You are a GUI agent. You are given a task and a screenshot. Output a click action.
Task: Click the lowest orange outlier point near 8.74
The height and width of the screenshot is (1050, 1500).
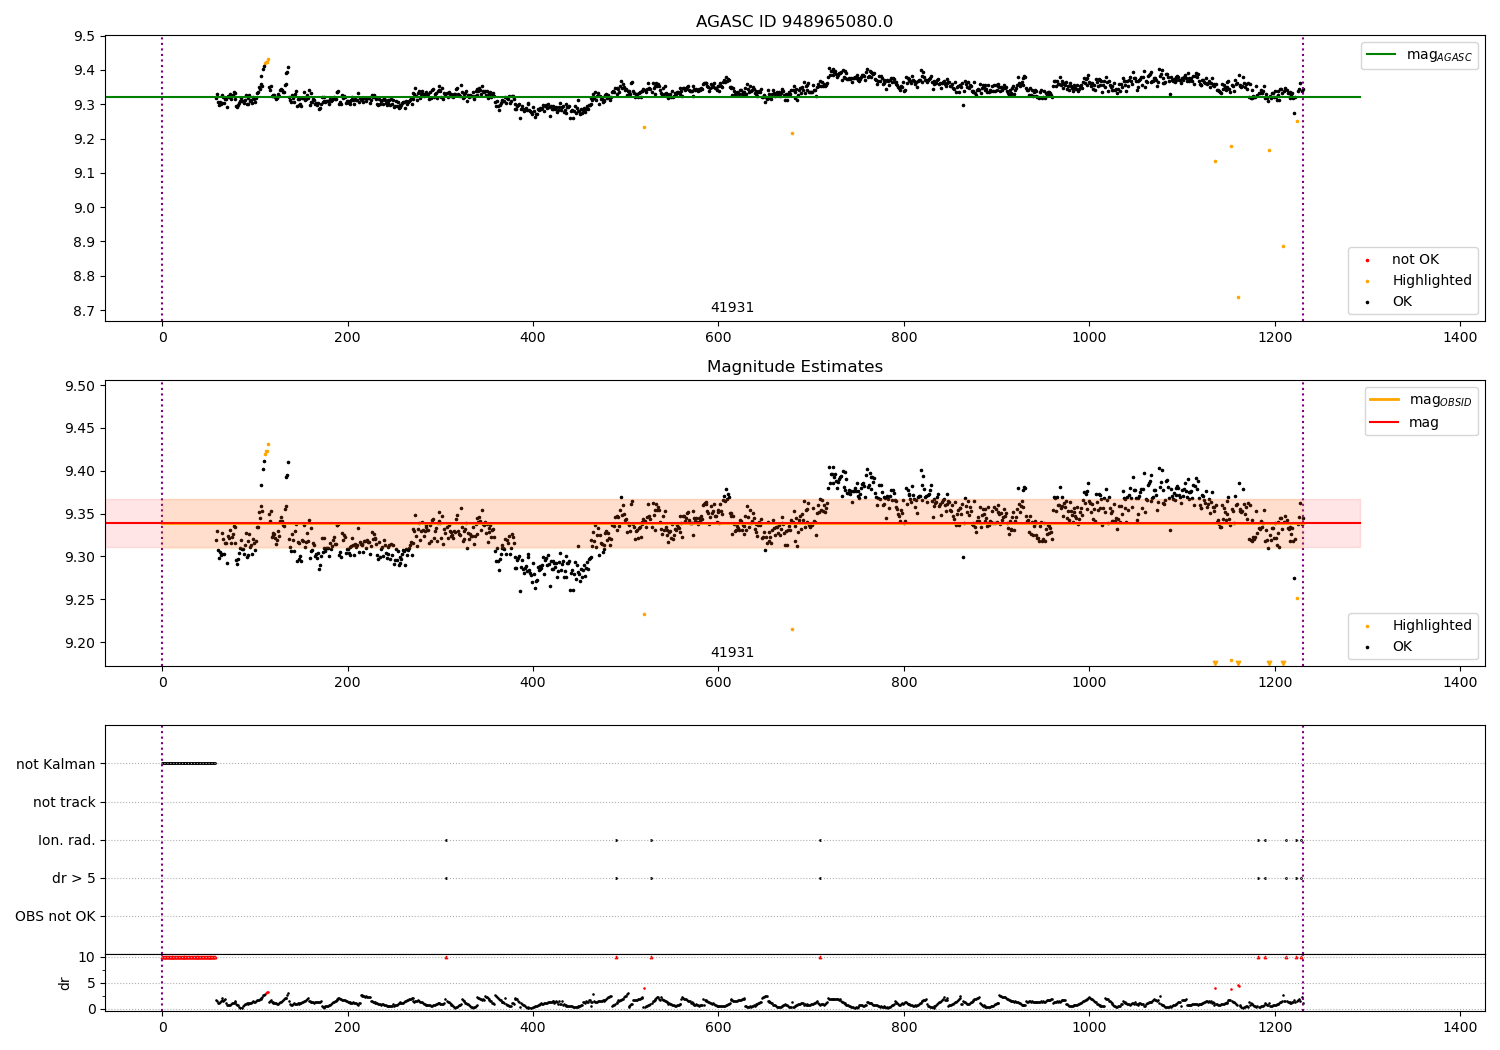pos(1238,297)
